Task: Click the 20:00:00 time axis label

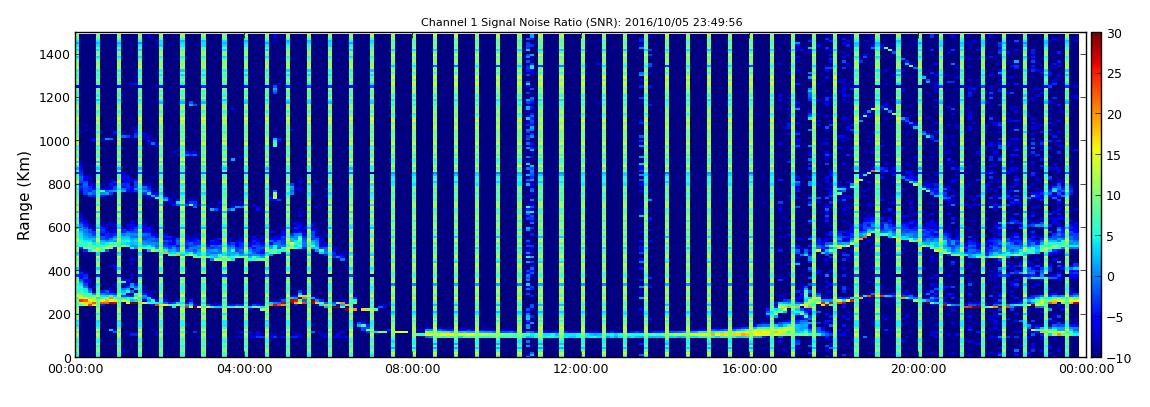Action: pos(918,370)
